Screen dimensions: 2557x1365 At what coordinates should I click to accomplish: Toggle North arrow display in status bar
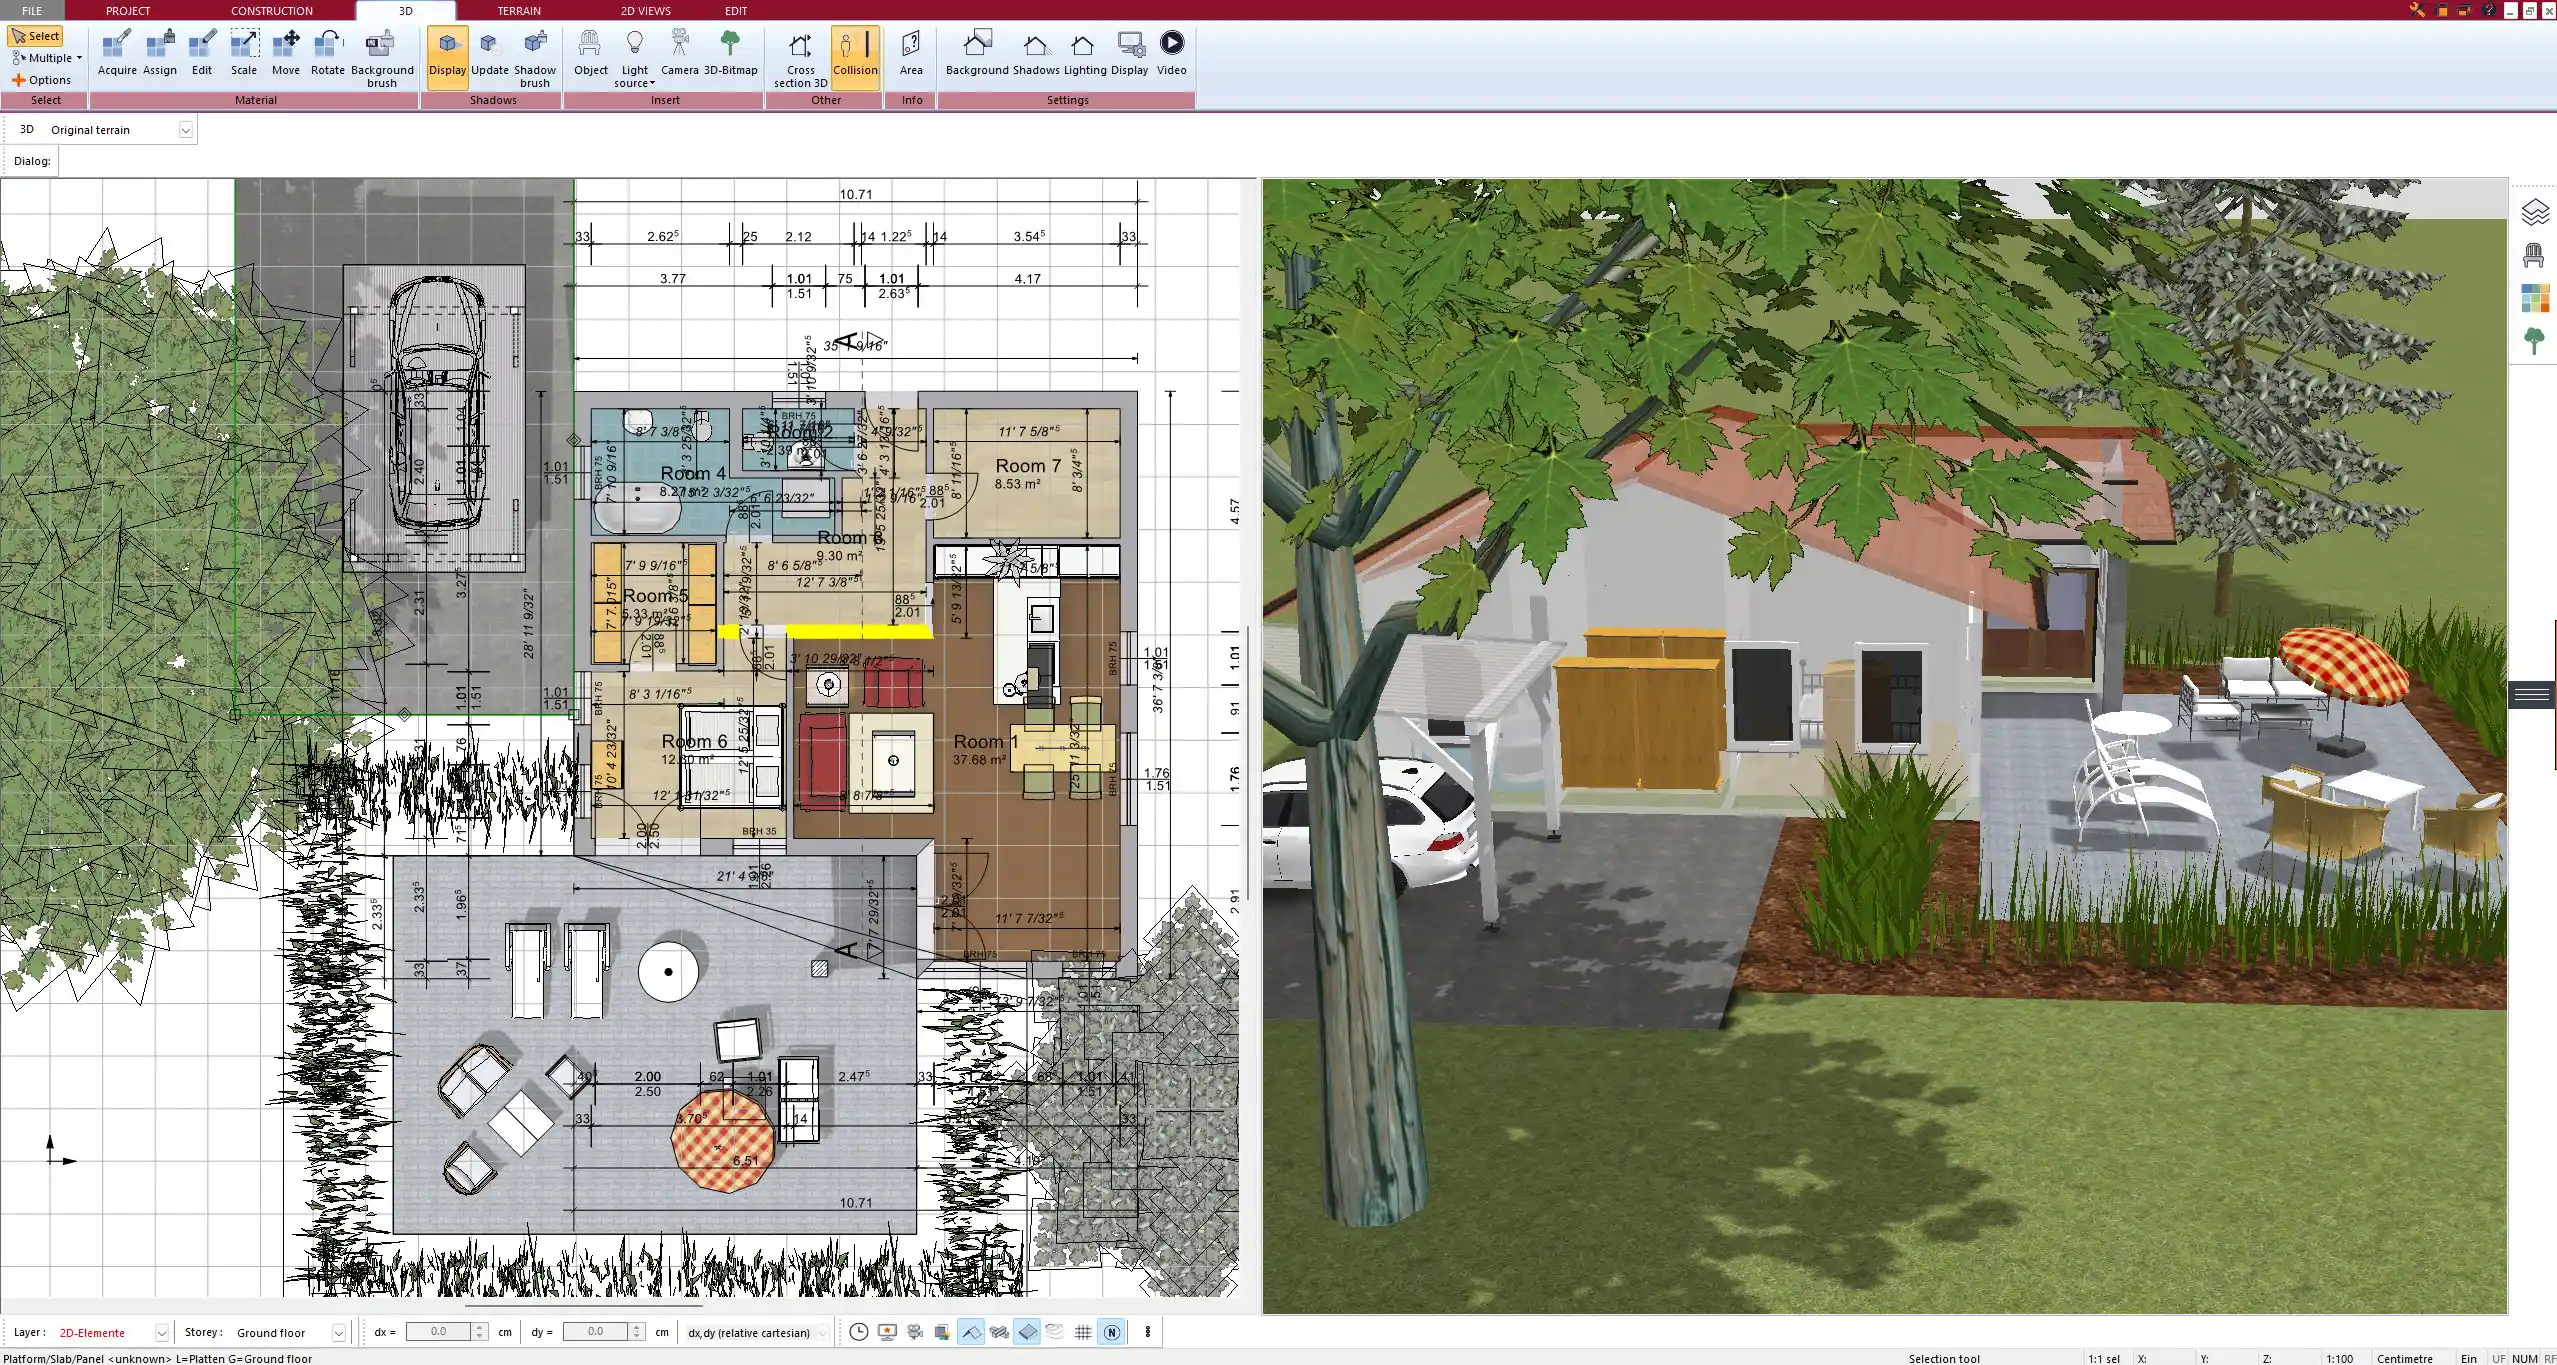click(x=1110, y=1332)
